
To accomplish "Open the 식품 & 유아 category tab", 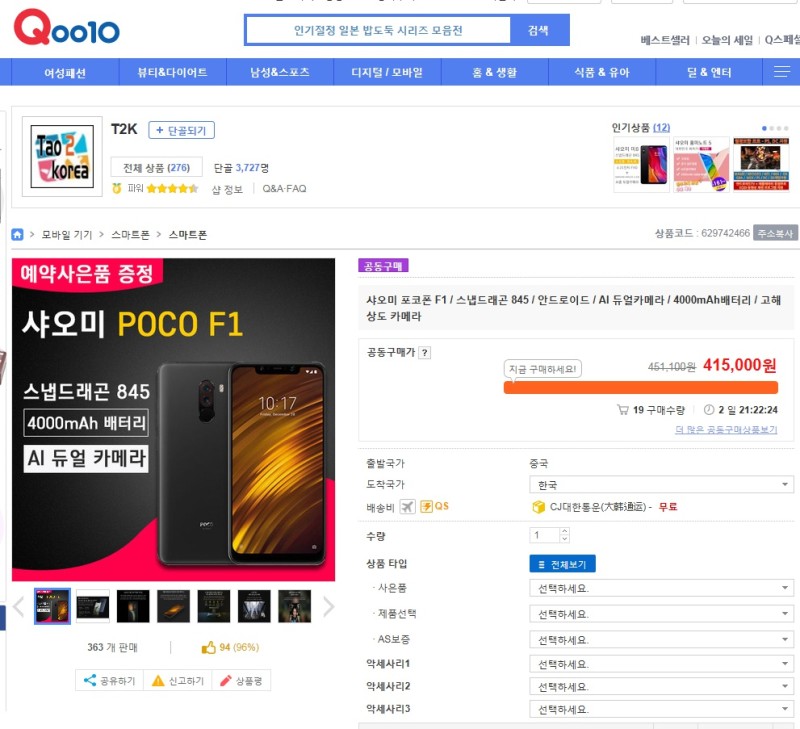I will tap(602, 72).
